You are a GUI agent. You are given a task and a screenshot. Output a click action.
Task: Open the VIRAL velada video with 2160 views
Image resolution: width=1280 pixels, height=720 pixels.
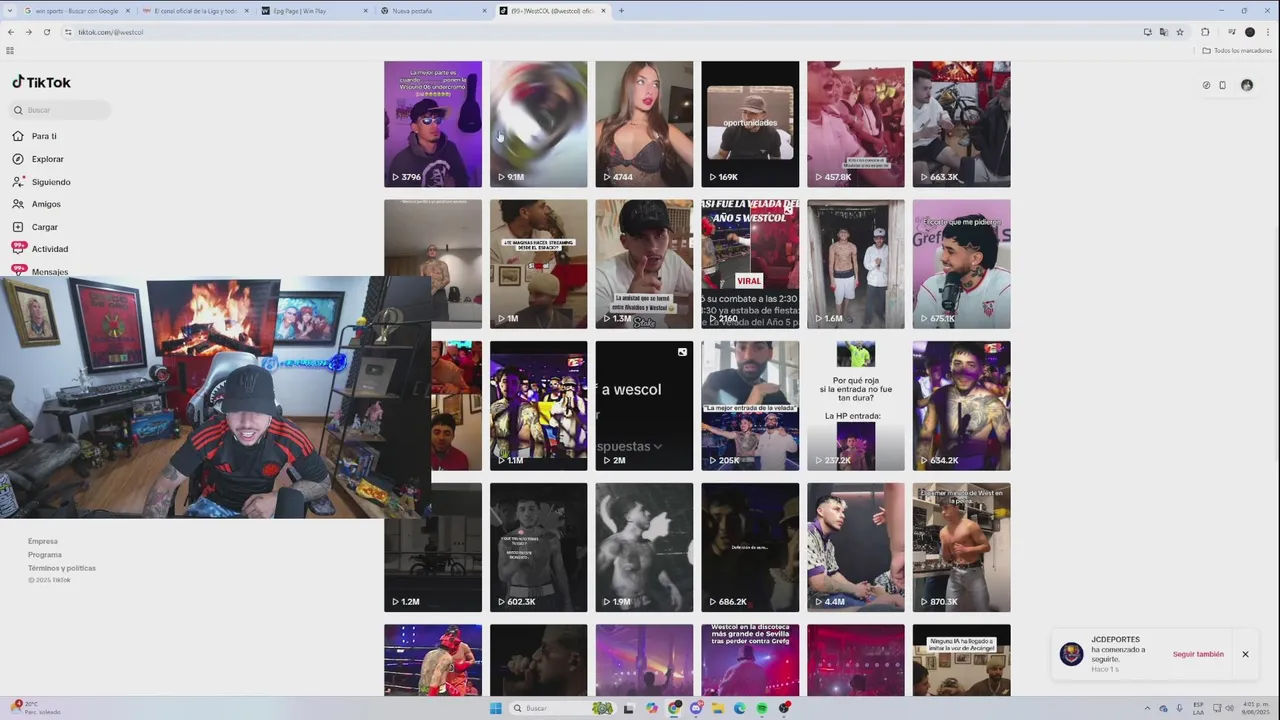pyautogui.click(x=750, y=264)
